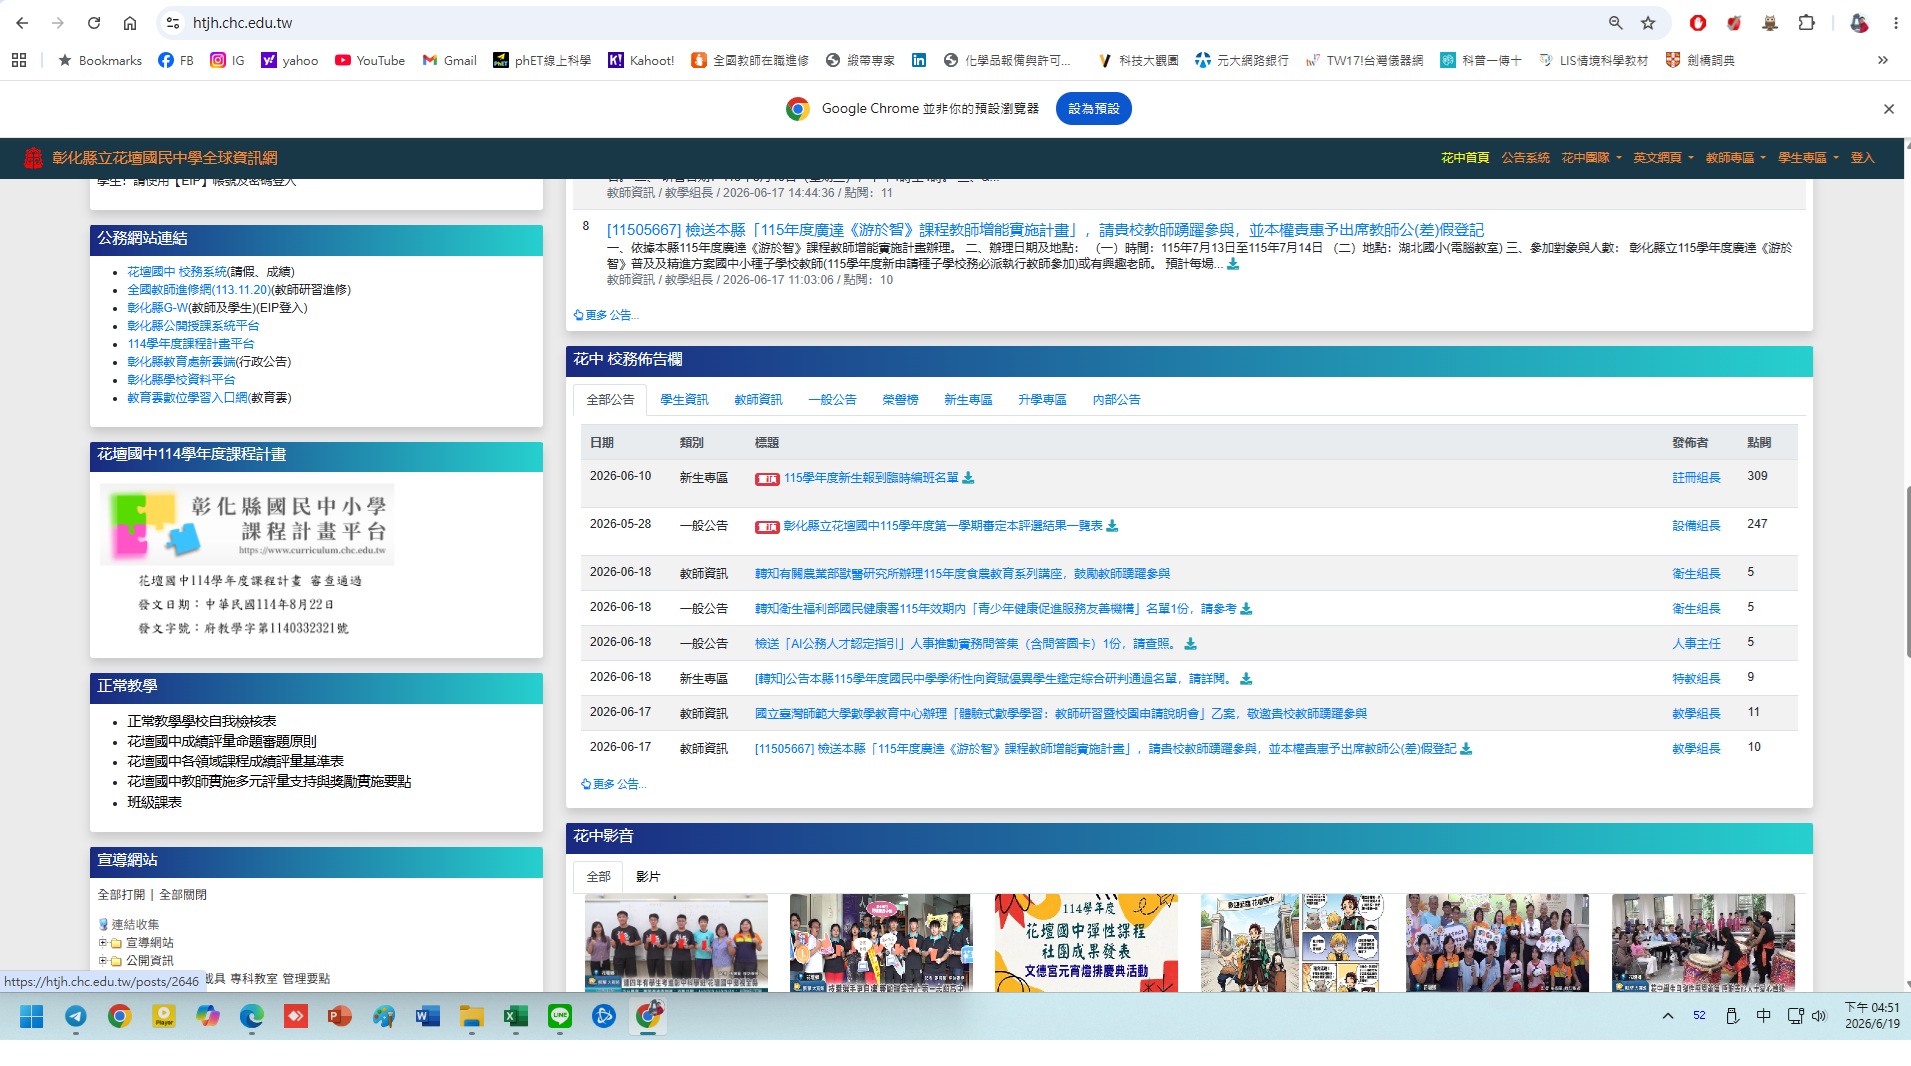Open the zoom magnifier icon in address bar
Viewport: 1911px width, 1066px height.
[1616, 23]
